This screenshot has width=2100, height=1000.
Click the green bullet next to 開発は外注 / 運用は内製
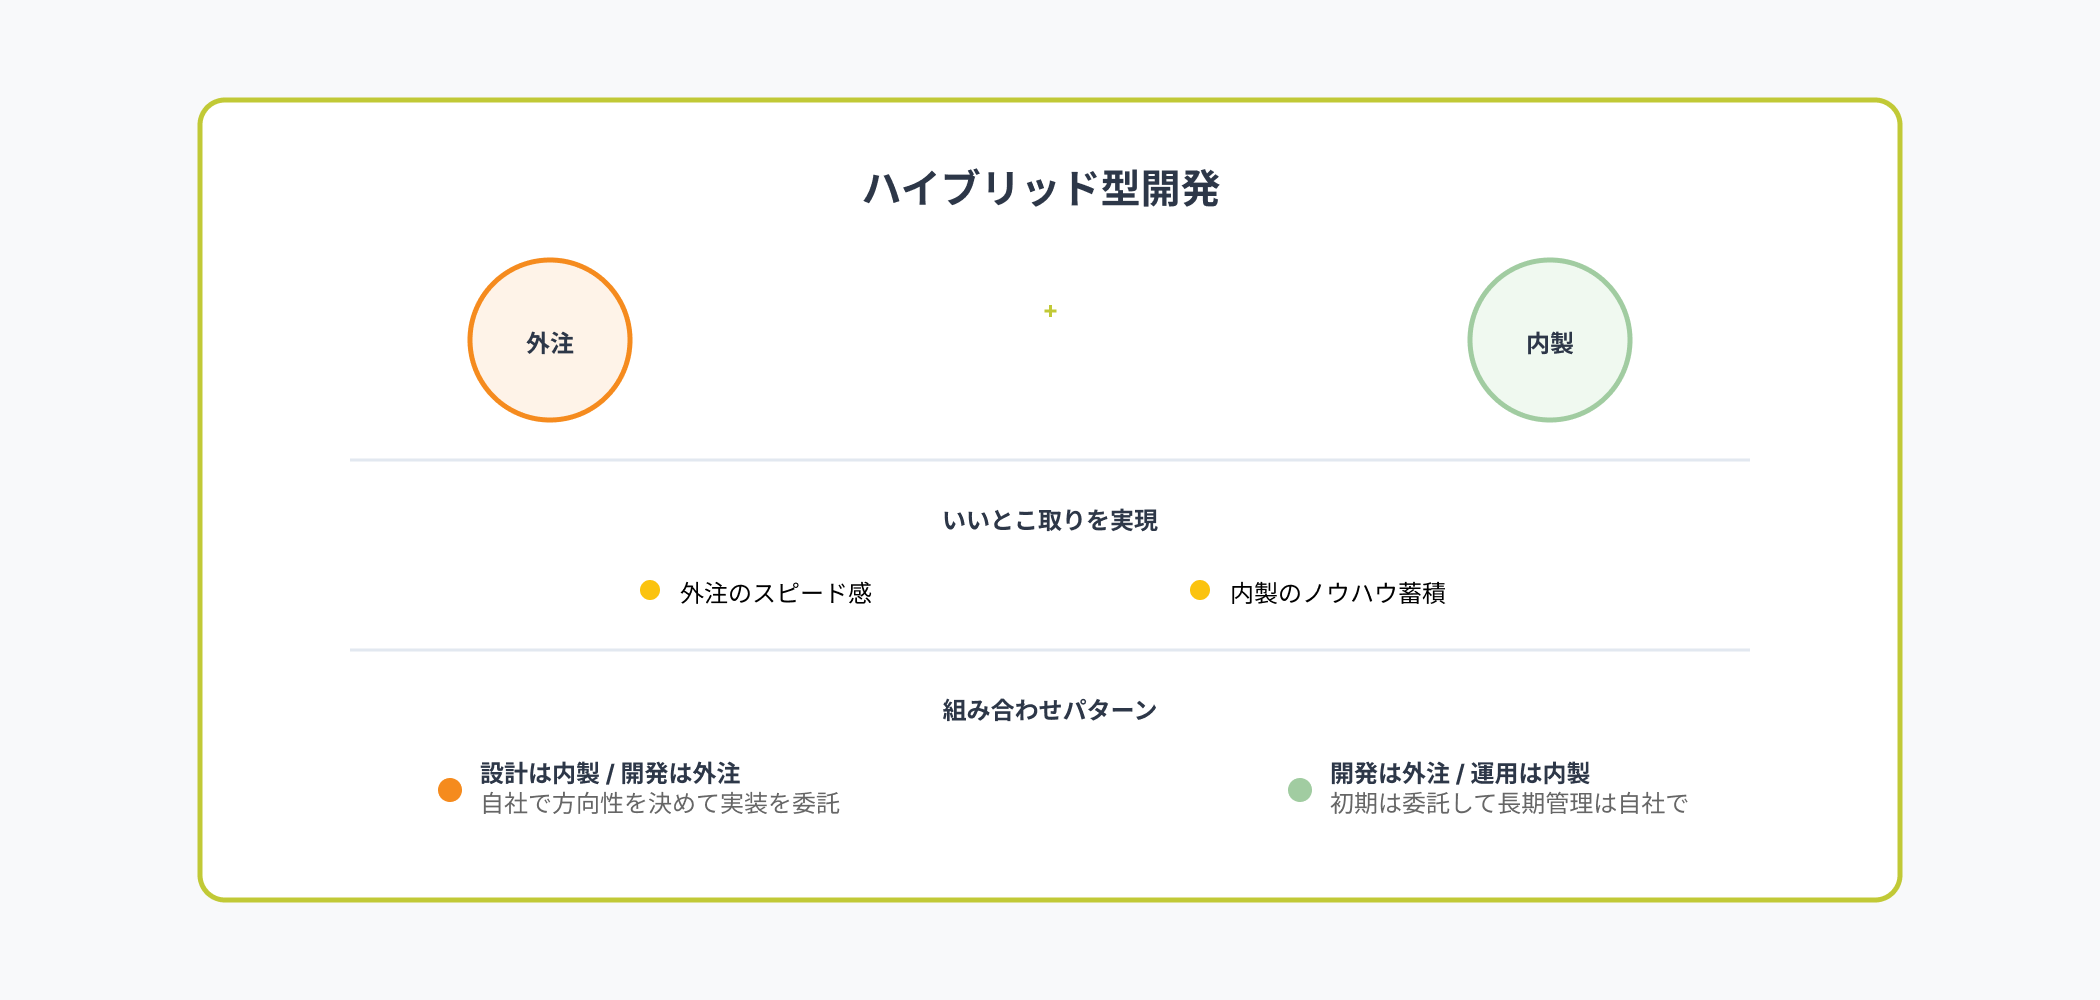(1300, 790)
